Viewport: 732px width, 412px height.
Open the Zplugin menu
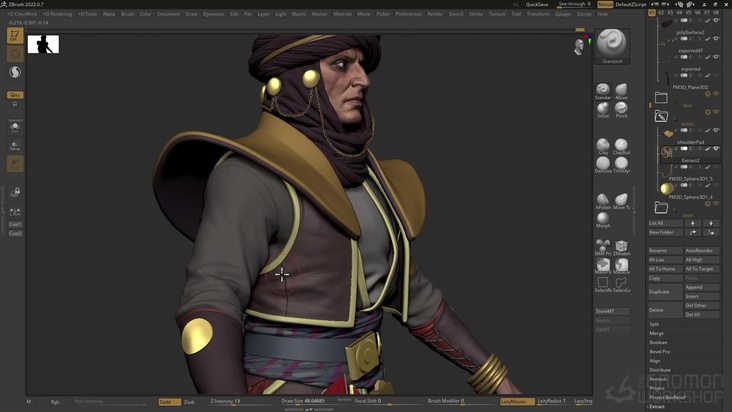click(x=563, y=14)
